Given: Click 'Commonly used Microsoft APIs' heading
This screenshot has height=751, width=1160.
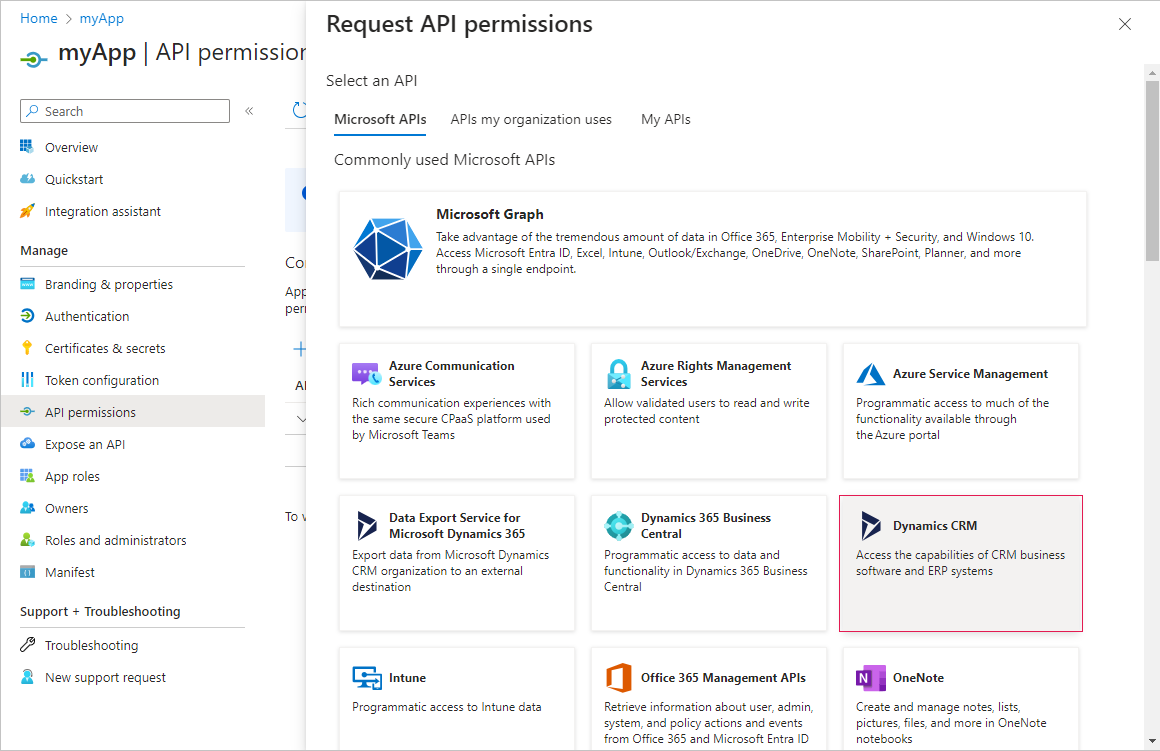Looking at the screenshot, I should (444, 160).
